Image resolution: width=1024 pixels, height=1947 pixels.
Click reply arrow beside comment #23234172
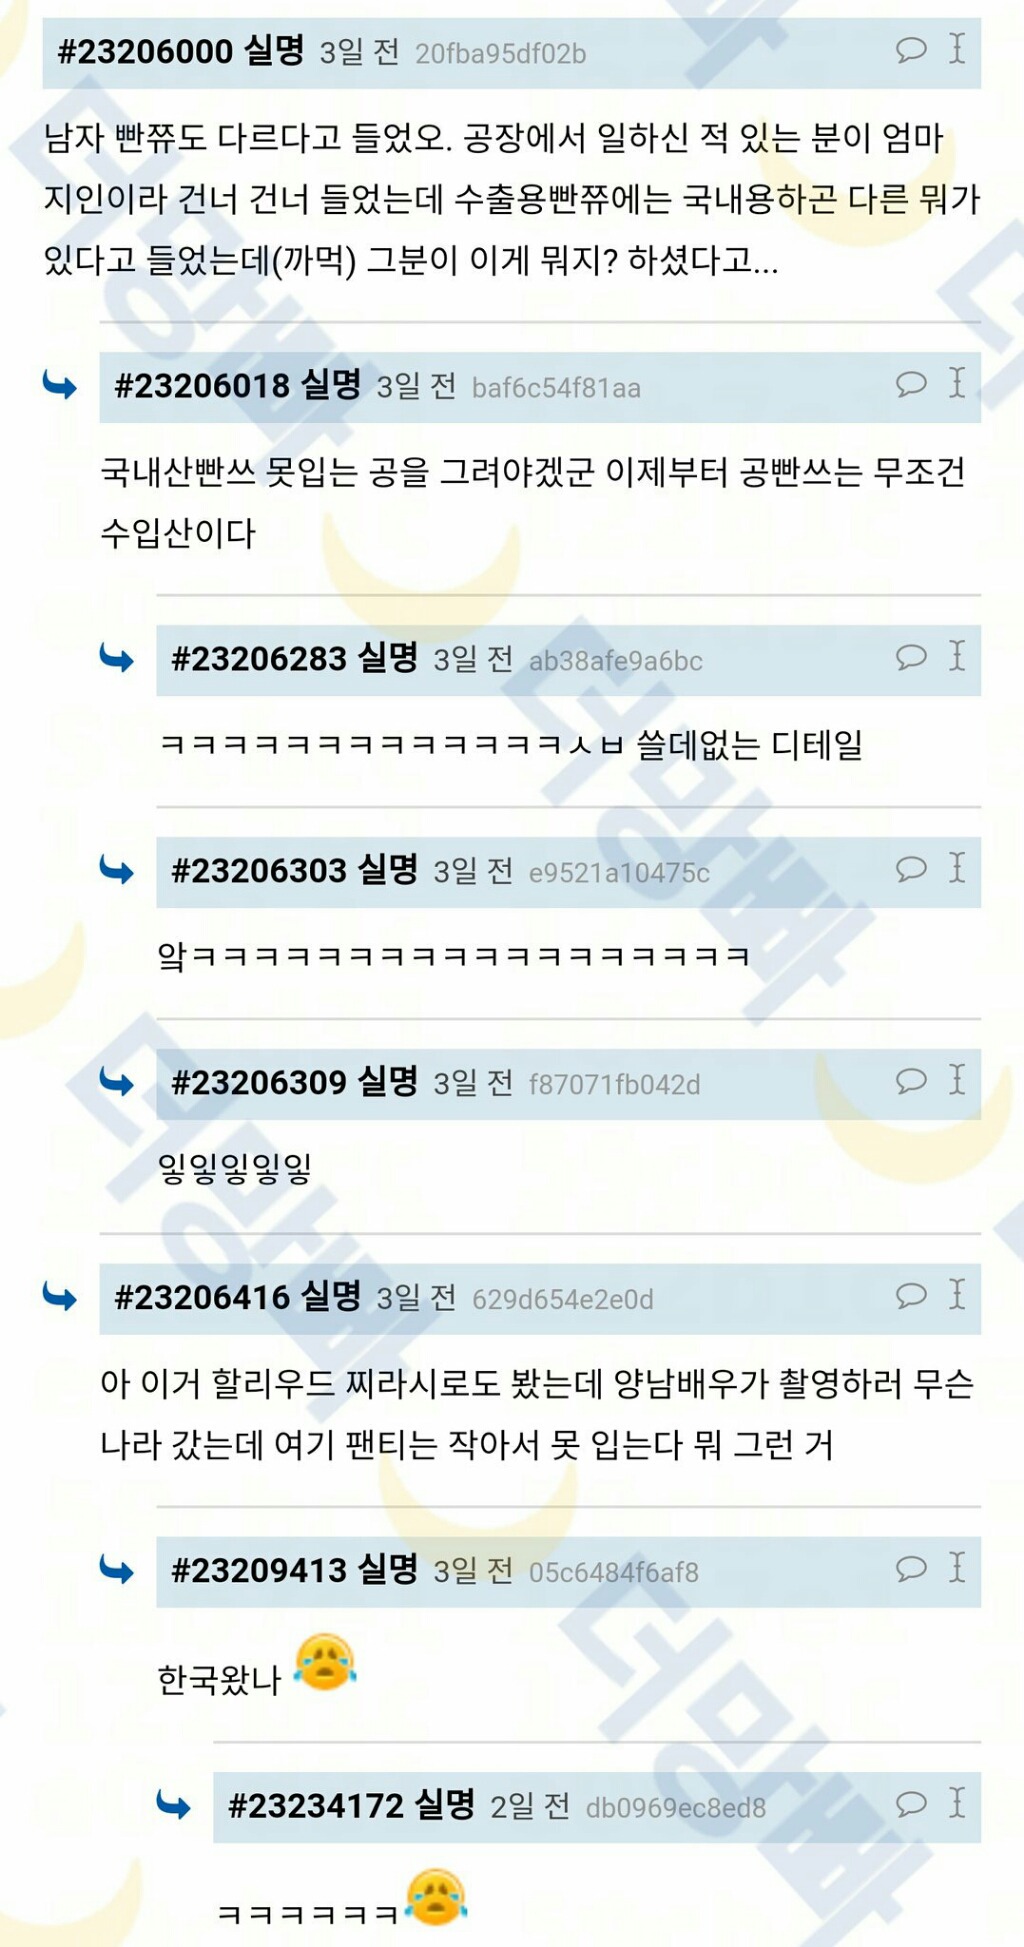(174, 1805)
